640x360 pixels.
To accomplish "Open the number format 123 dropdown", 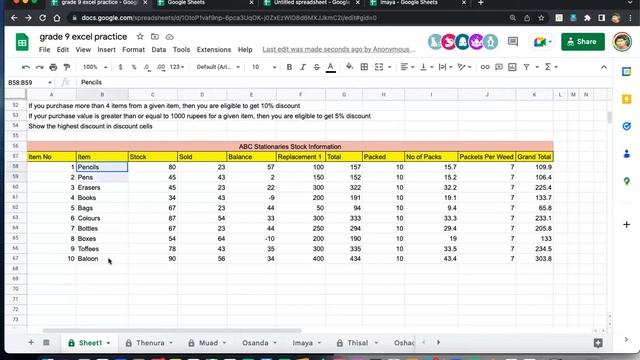I will [x=177, y=67].
